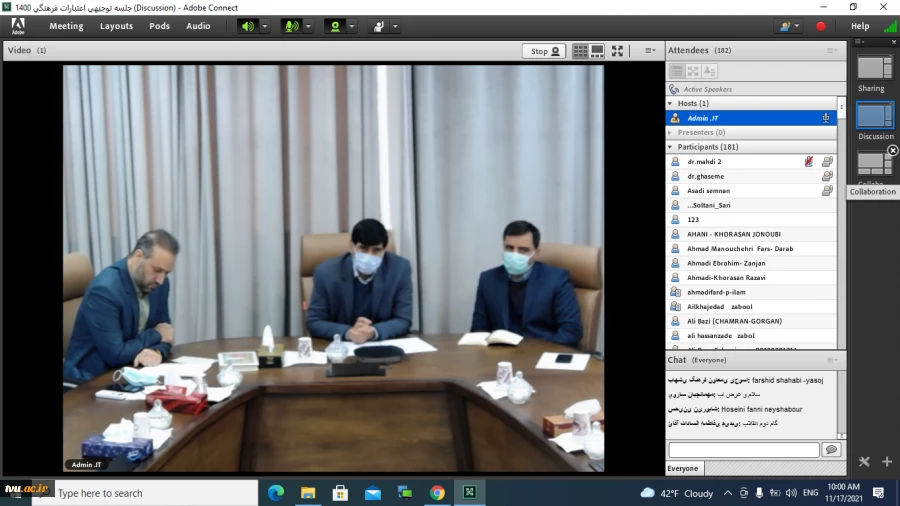Open the status options dropdown arrow

pyautogui.click(x=395, y=26)
